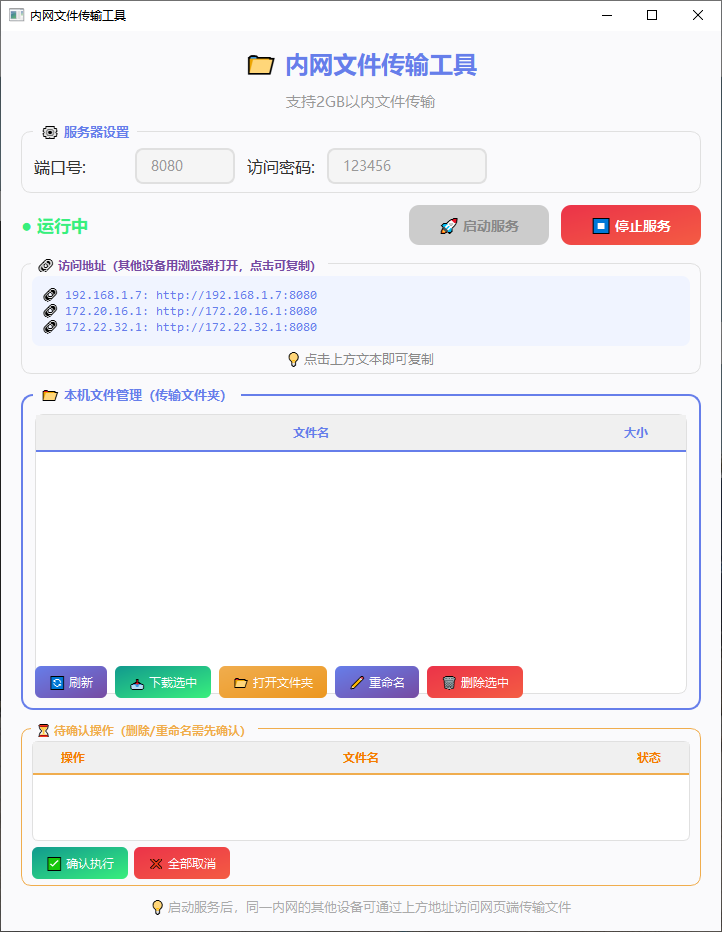Close the file transfer tool window

coord(698,15)
